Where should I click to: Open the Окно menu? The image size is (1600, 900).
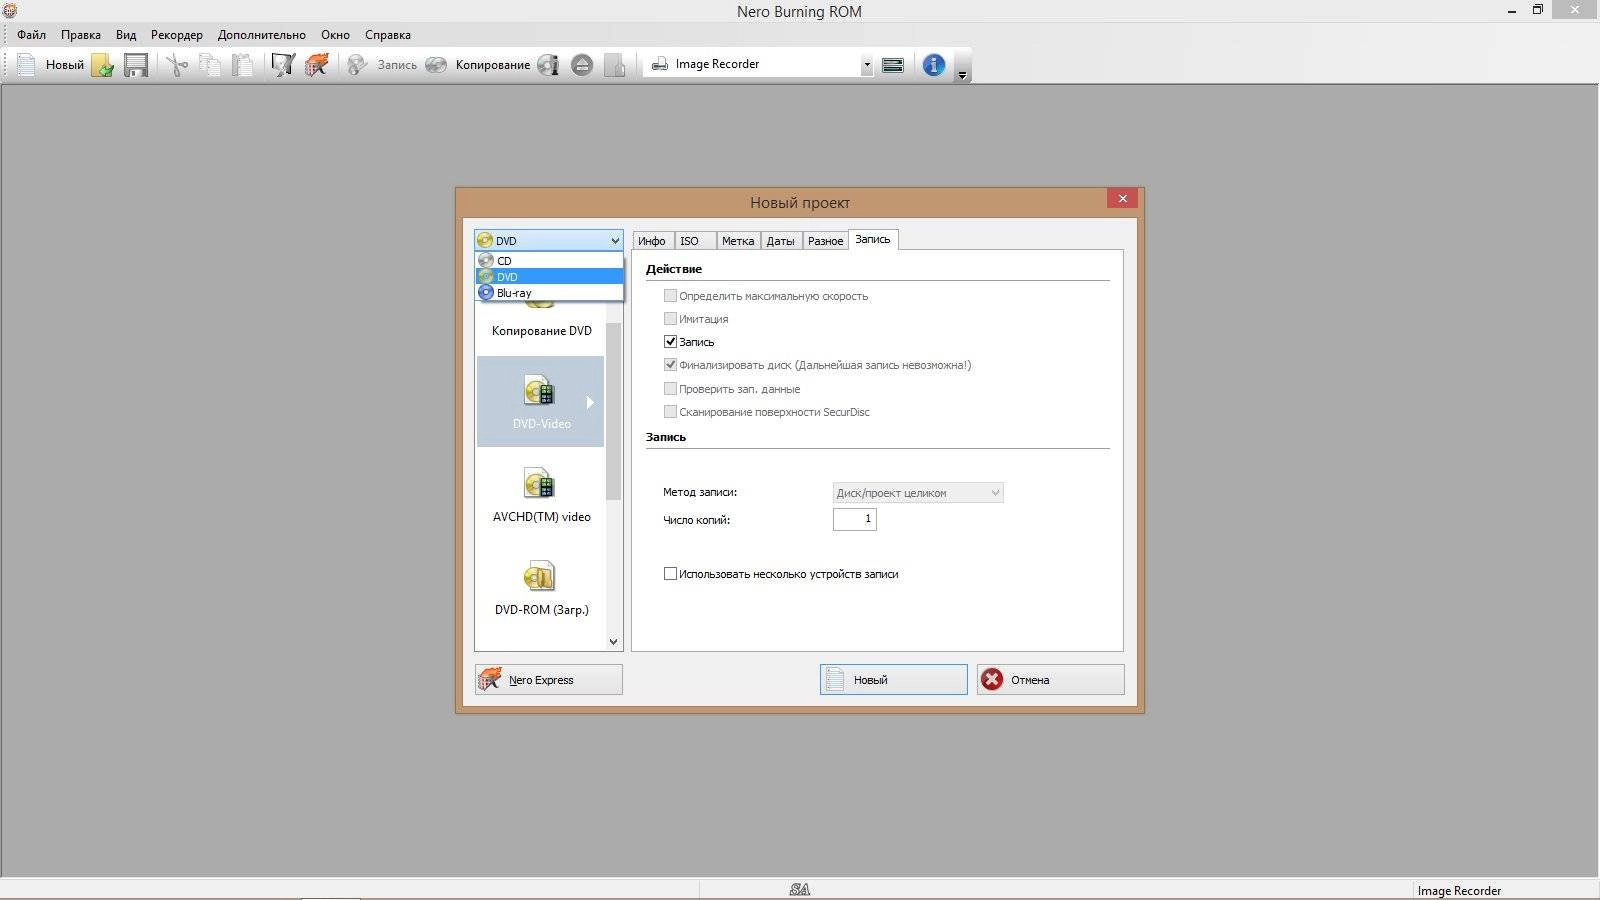(x=335, y=34)
